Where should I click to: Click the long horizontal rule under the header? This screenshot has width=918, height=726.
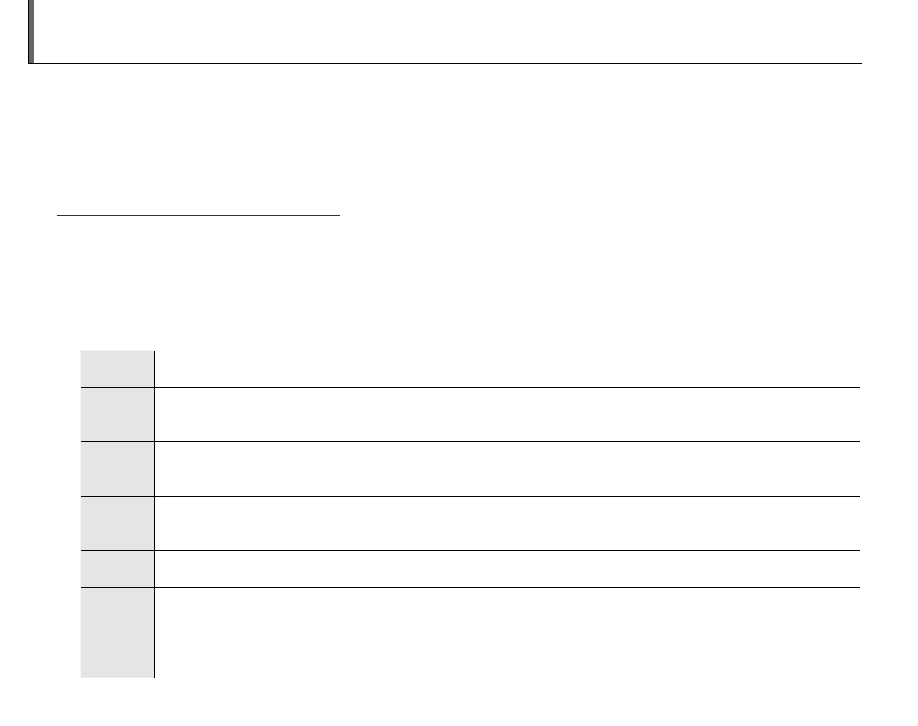pyautogui.click(x=448, y=64)
